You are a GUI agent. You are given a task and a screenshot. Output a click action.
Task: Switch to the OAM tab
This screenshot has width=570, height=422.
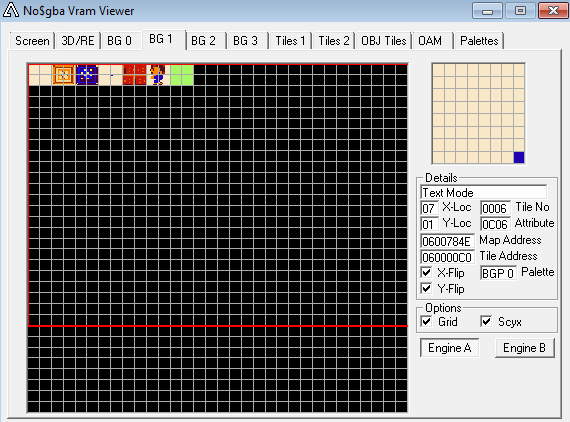click(430, 41)
